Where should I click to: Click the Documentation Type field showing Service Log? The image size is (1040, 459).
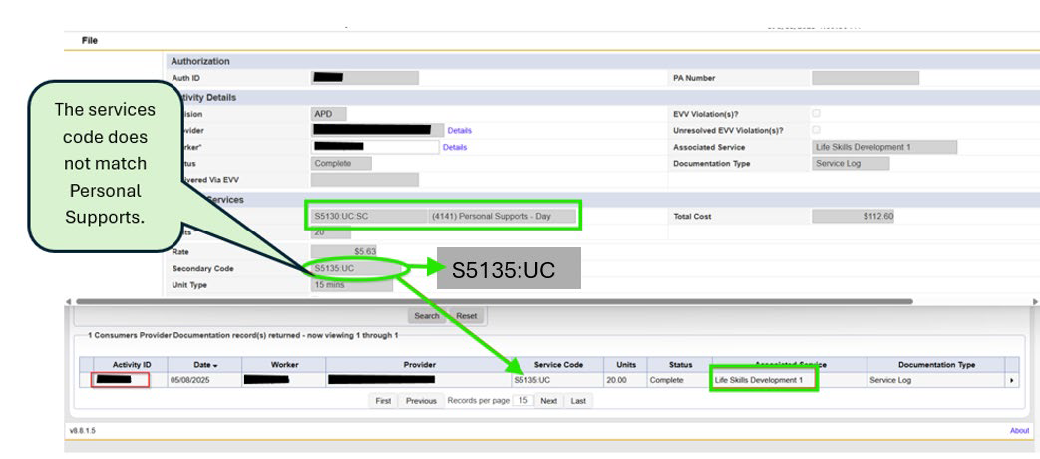coord(850,163)
